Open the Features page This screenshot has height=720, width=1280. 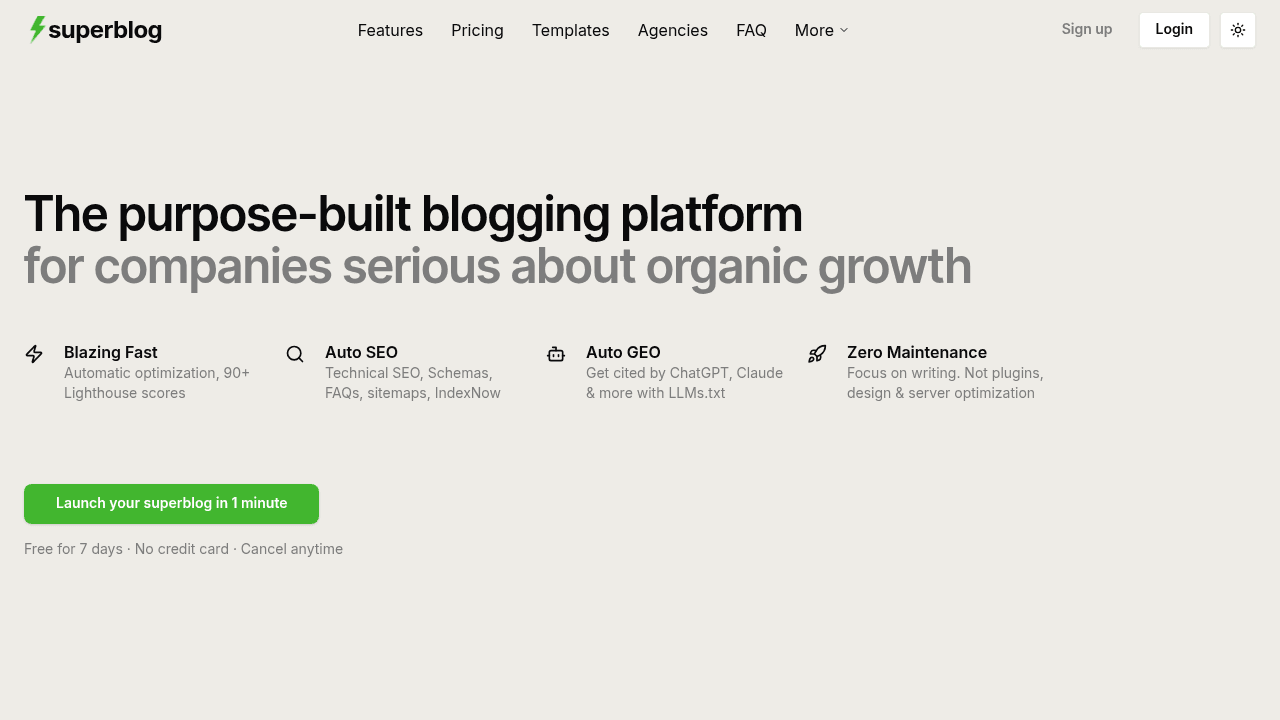coord(390,30)
